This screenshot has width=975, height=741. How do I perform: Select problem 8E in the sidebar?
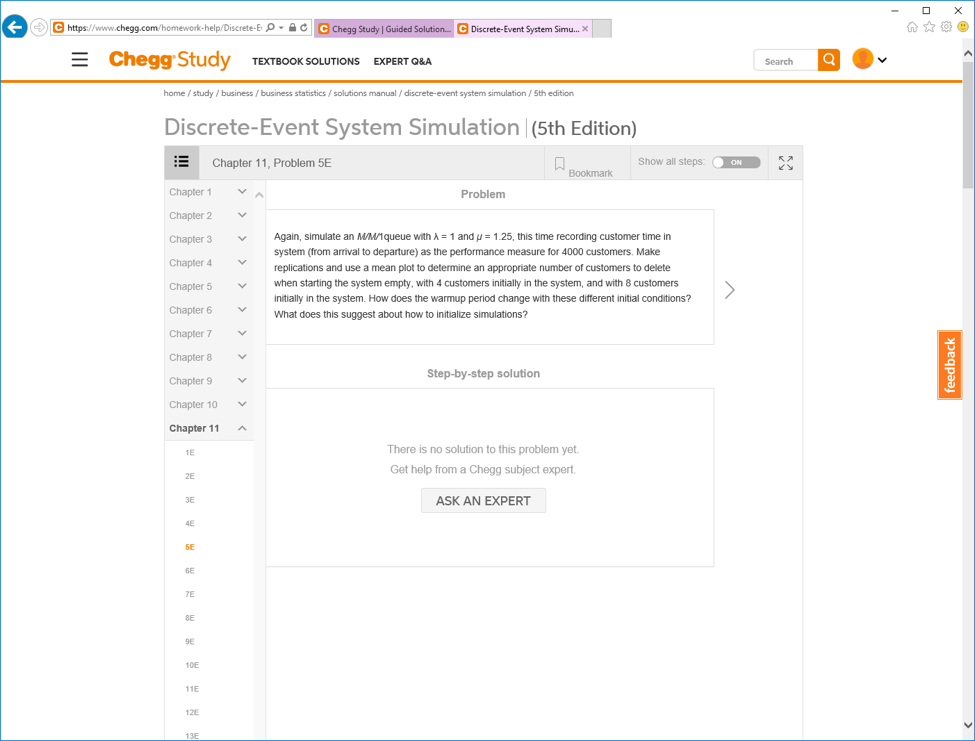tap(189, 617)
